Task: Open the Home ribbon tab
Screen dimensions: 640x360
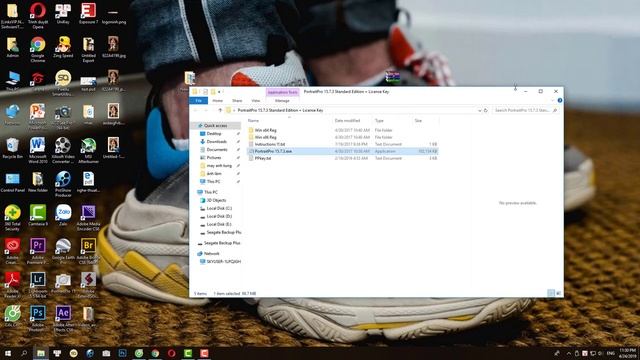Action: pyautogui.click(x=218, y=100)
